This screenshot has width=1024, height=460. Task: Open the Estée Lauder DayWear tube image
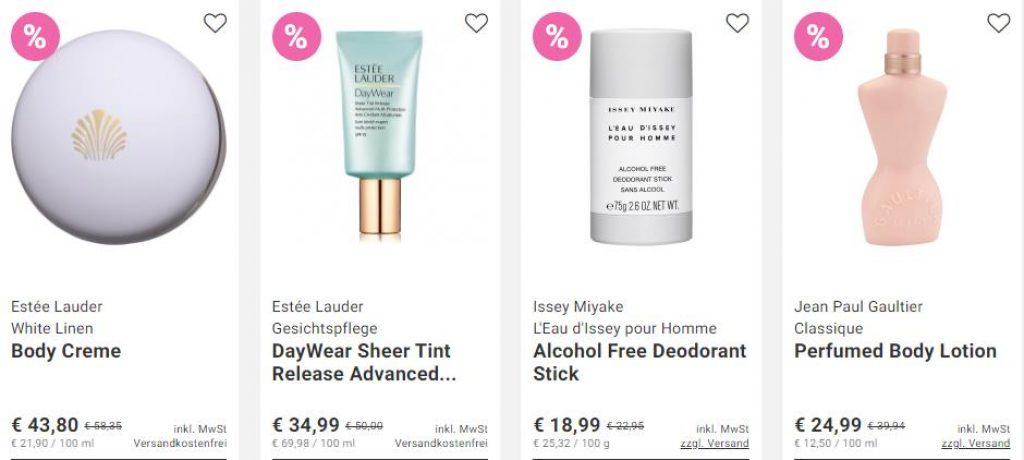pos(379,133)
